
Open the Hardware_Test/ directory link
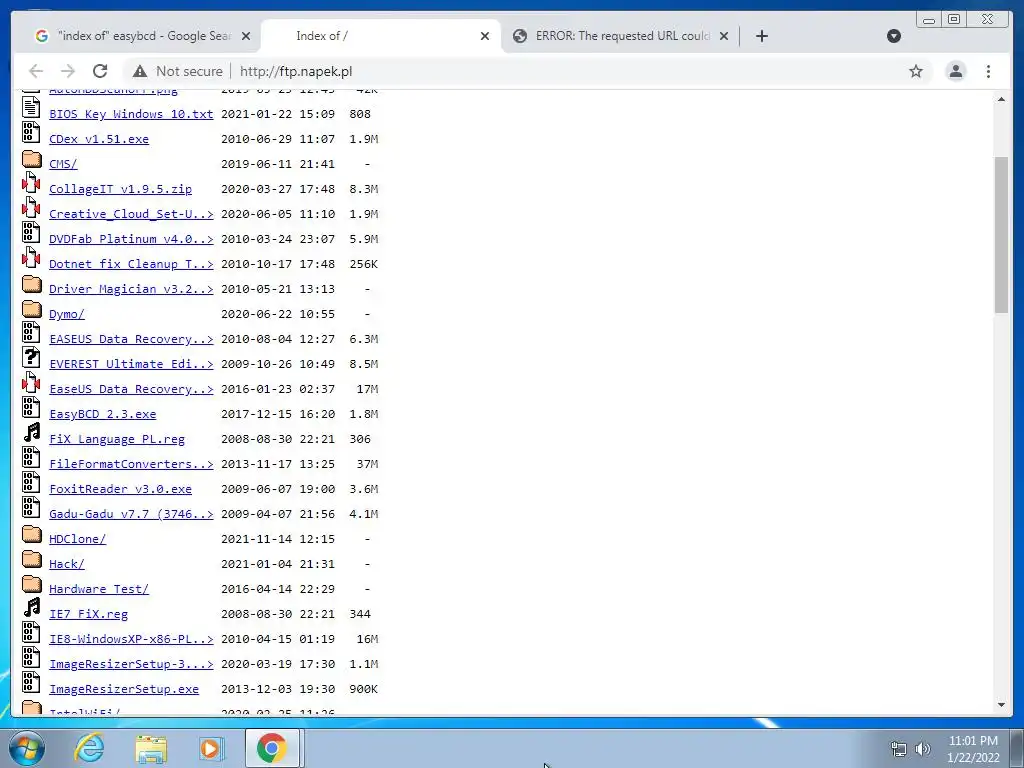99,589
